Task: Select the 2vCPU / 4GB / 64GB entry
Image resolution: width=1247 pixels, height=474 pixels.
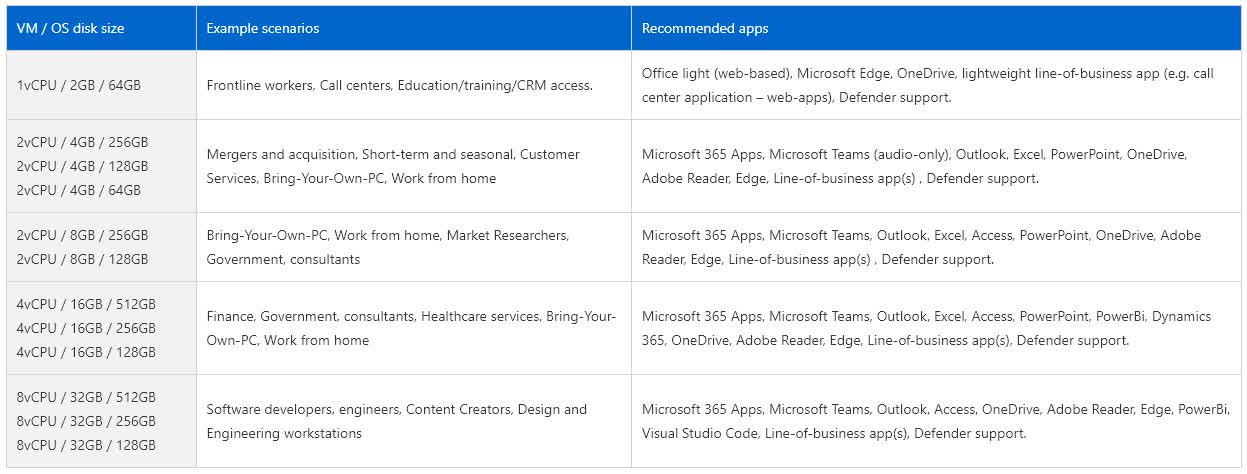Action: [79, 190]
